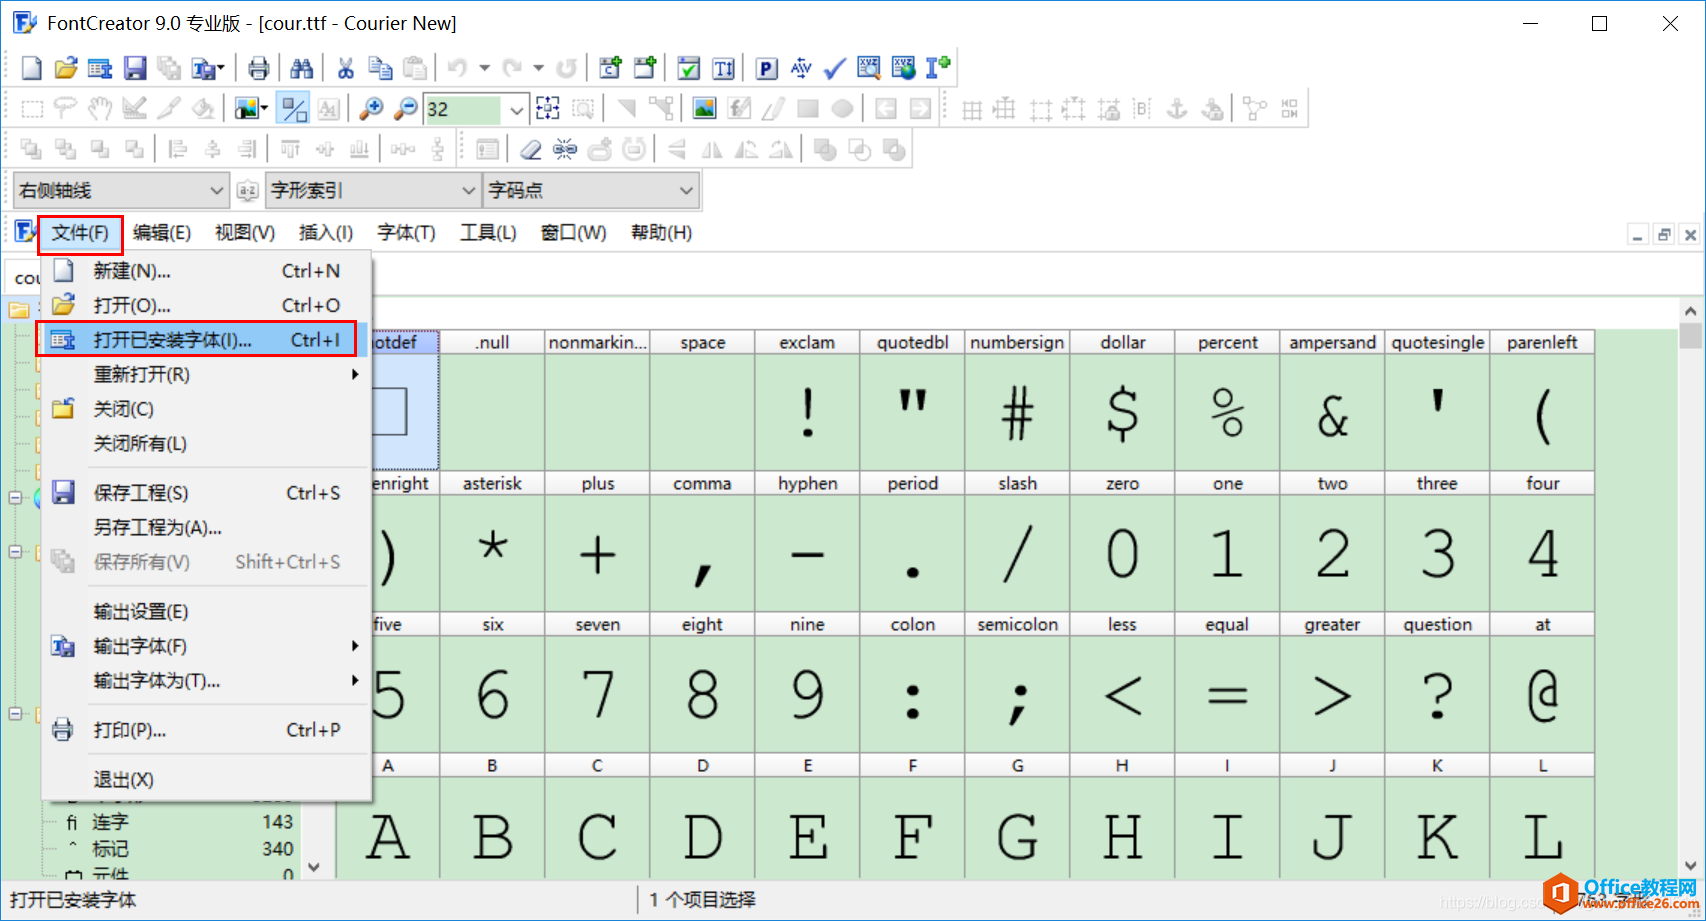
Task: Click the 字体(T) menu
Action: point(406,233)
